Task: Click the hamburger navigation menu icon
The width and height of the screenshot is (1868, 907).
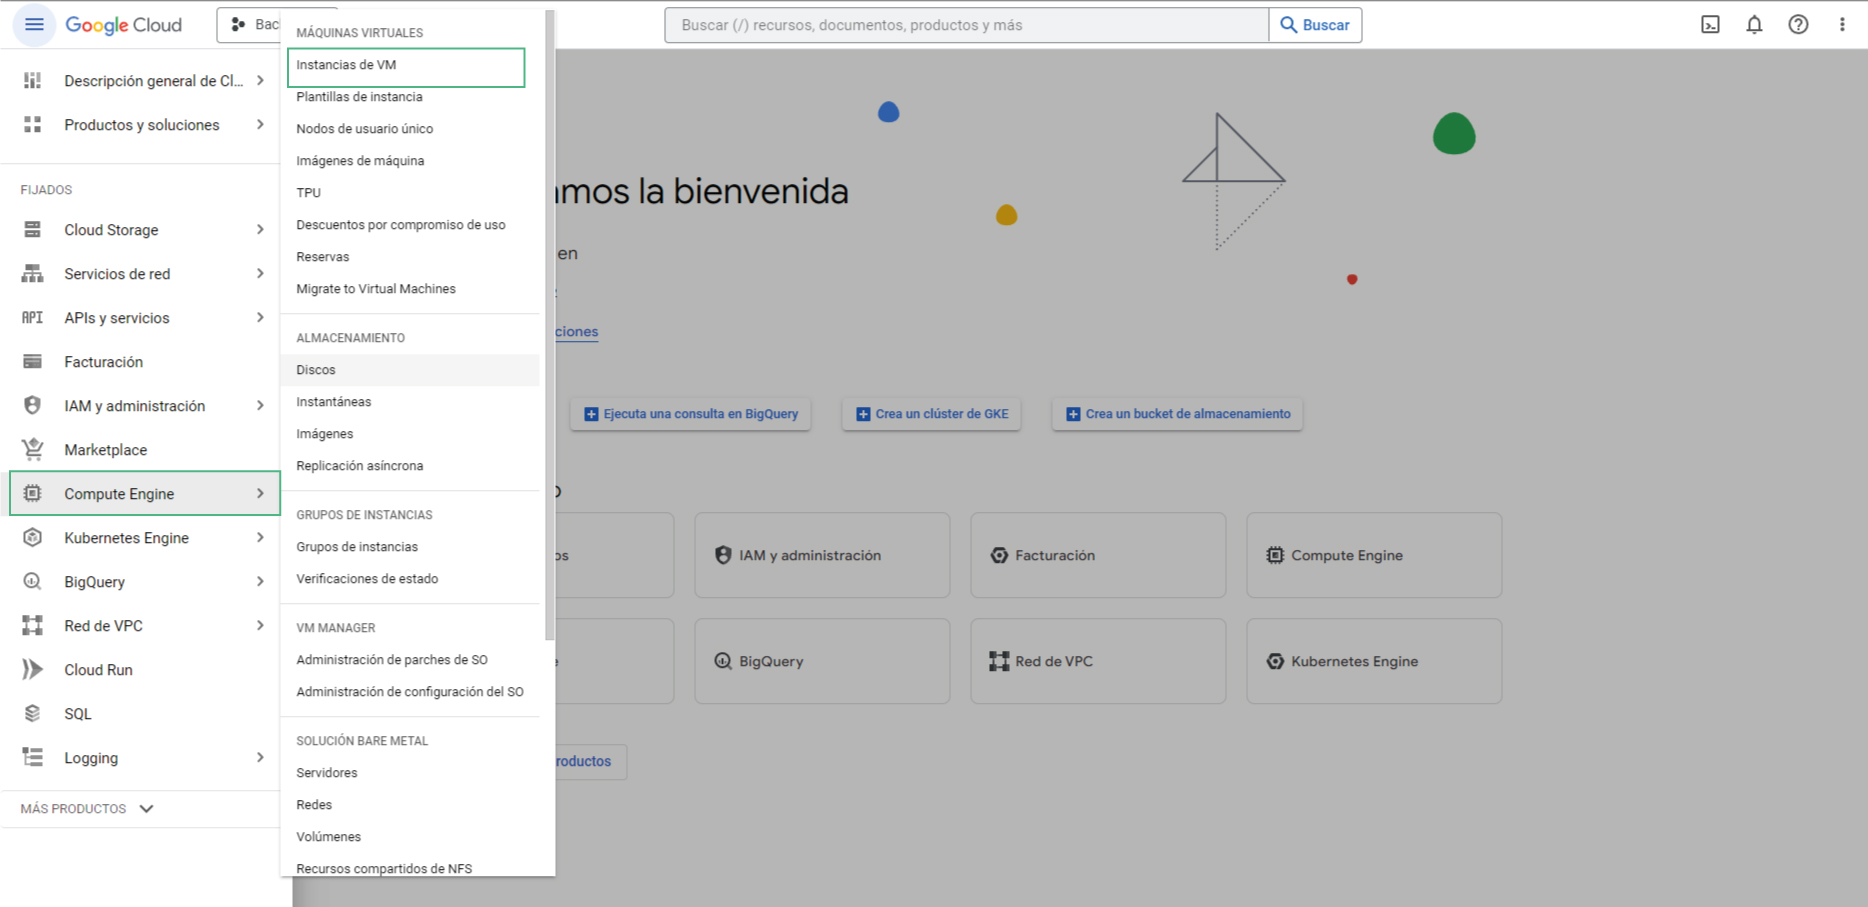Action: pyautogui.click(x=34, y=25)
